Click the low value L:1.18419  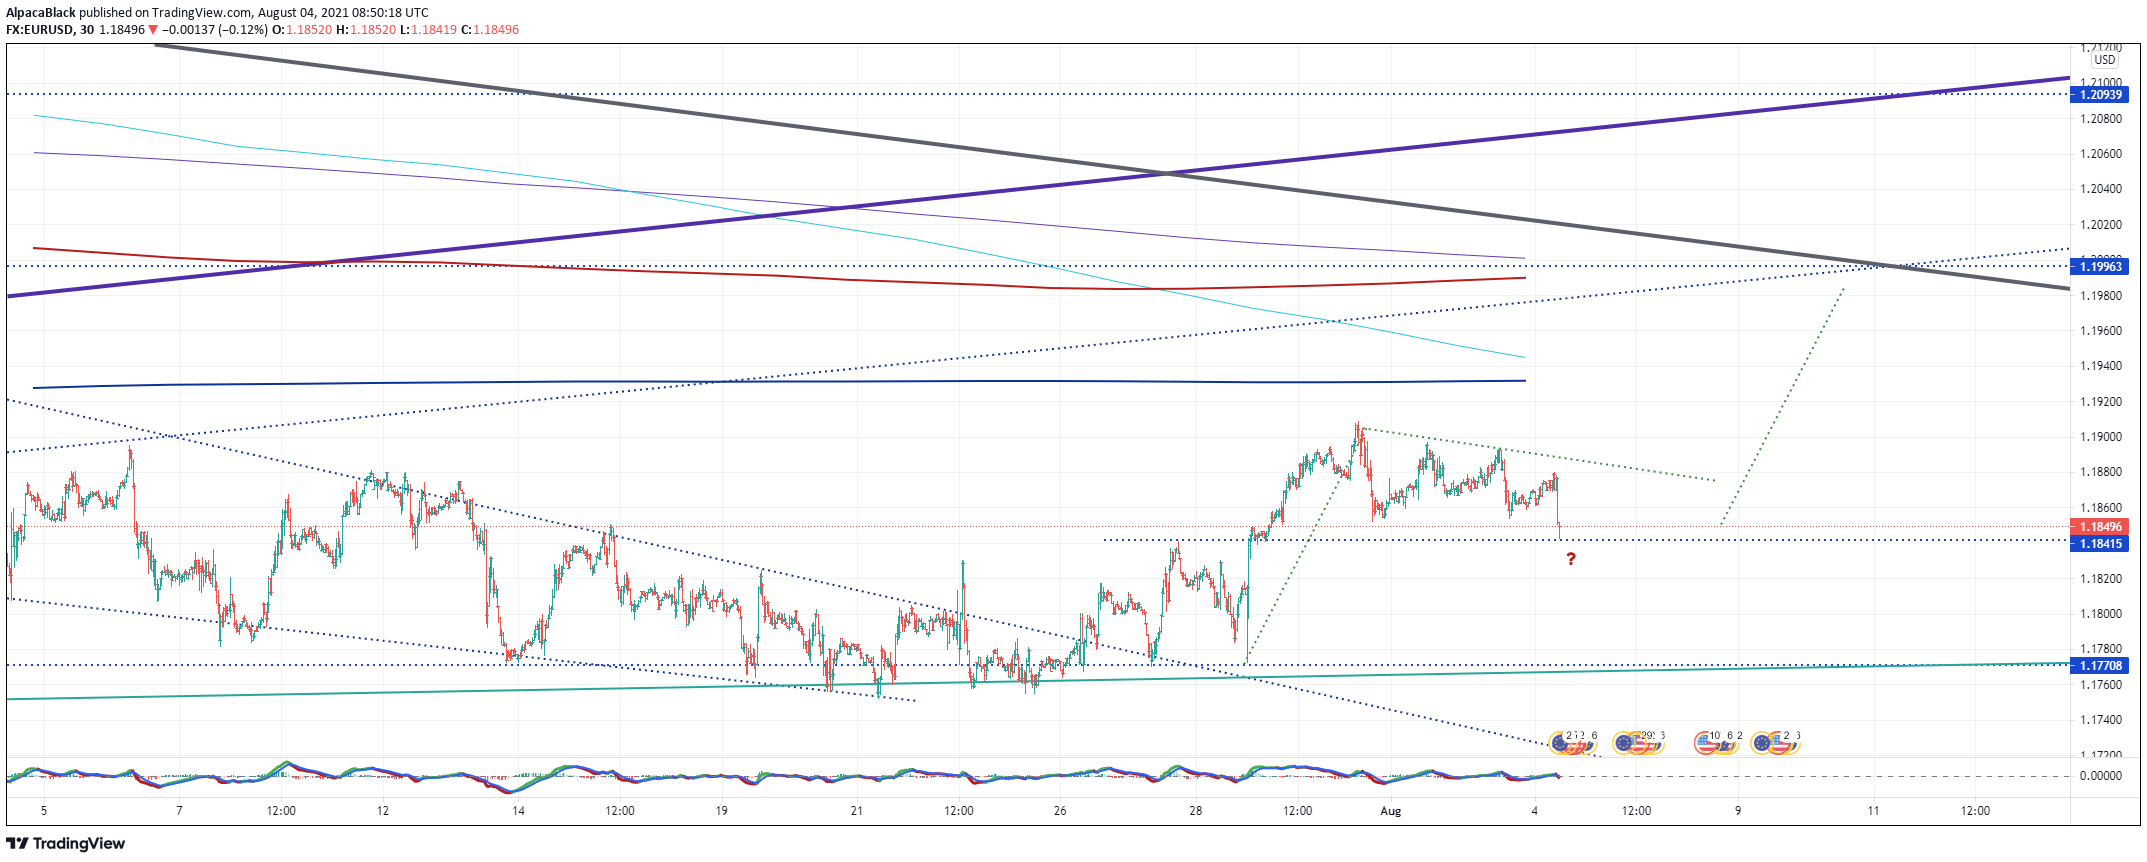(428, 30)
